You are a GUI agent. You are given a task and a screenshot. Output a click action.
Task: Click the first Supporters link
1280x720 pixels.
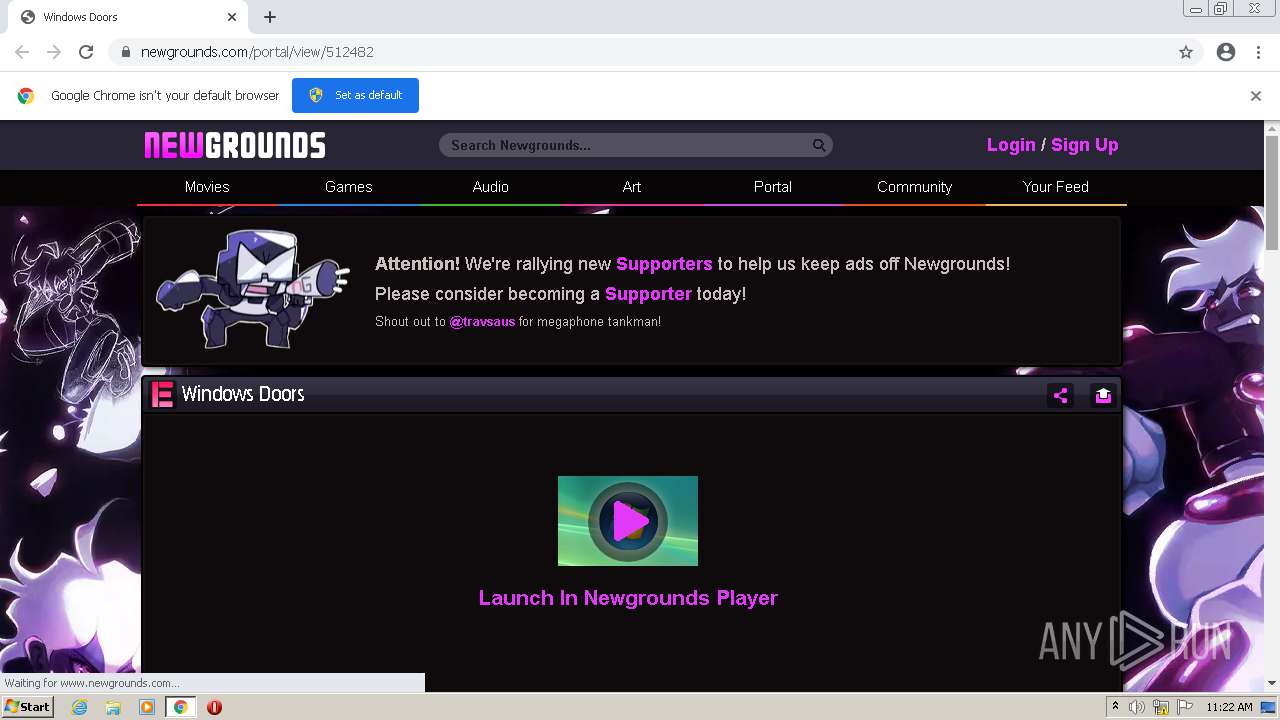click(664, 264)
